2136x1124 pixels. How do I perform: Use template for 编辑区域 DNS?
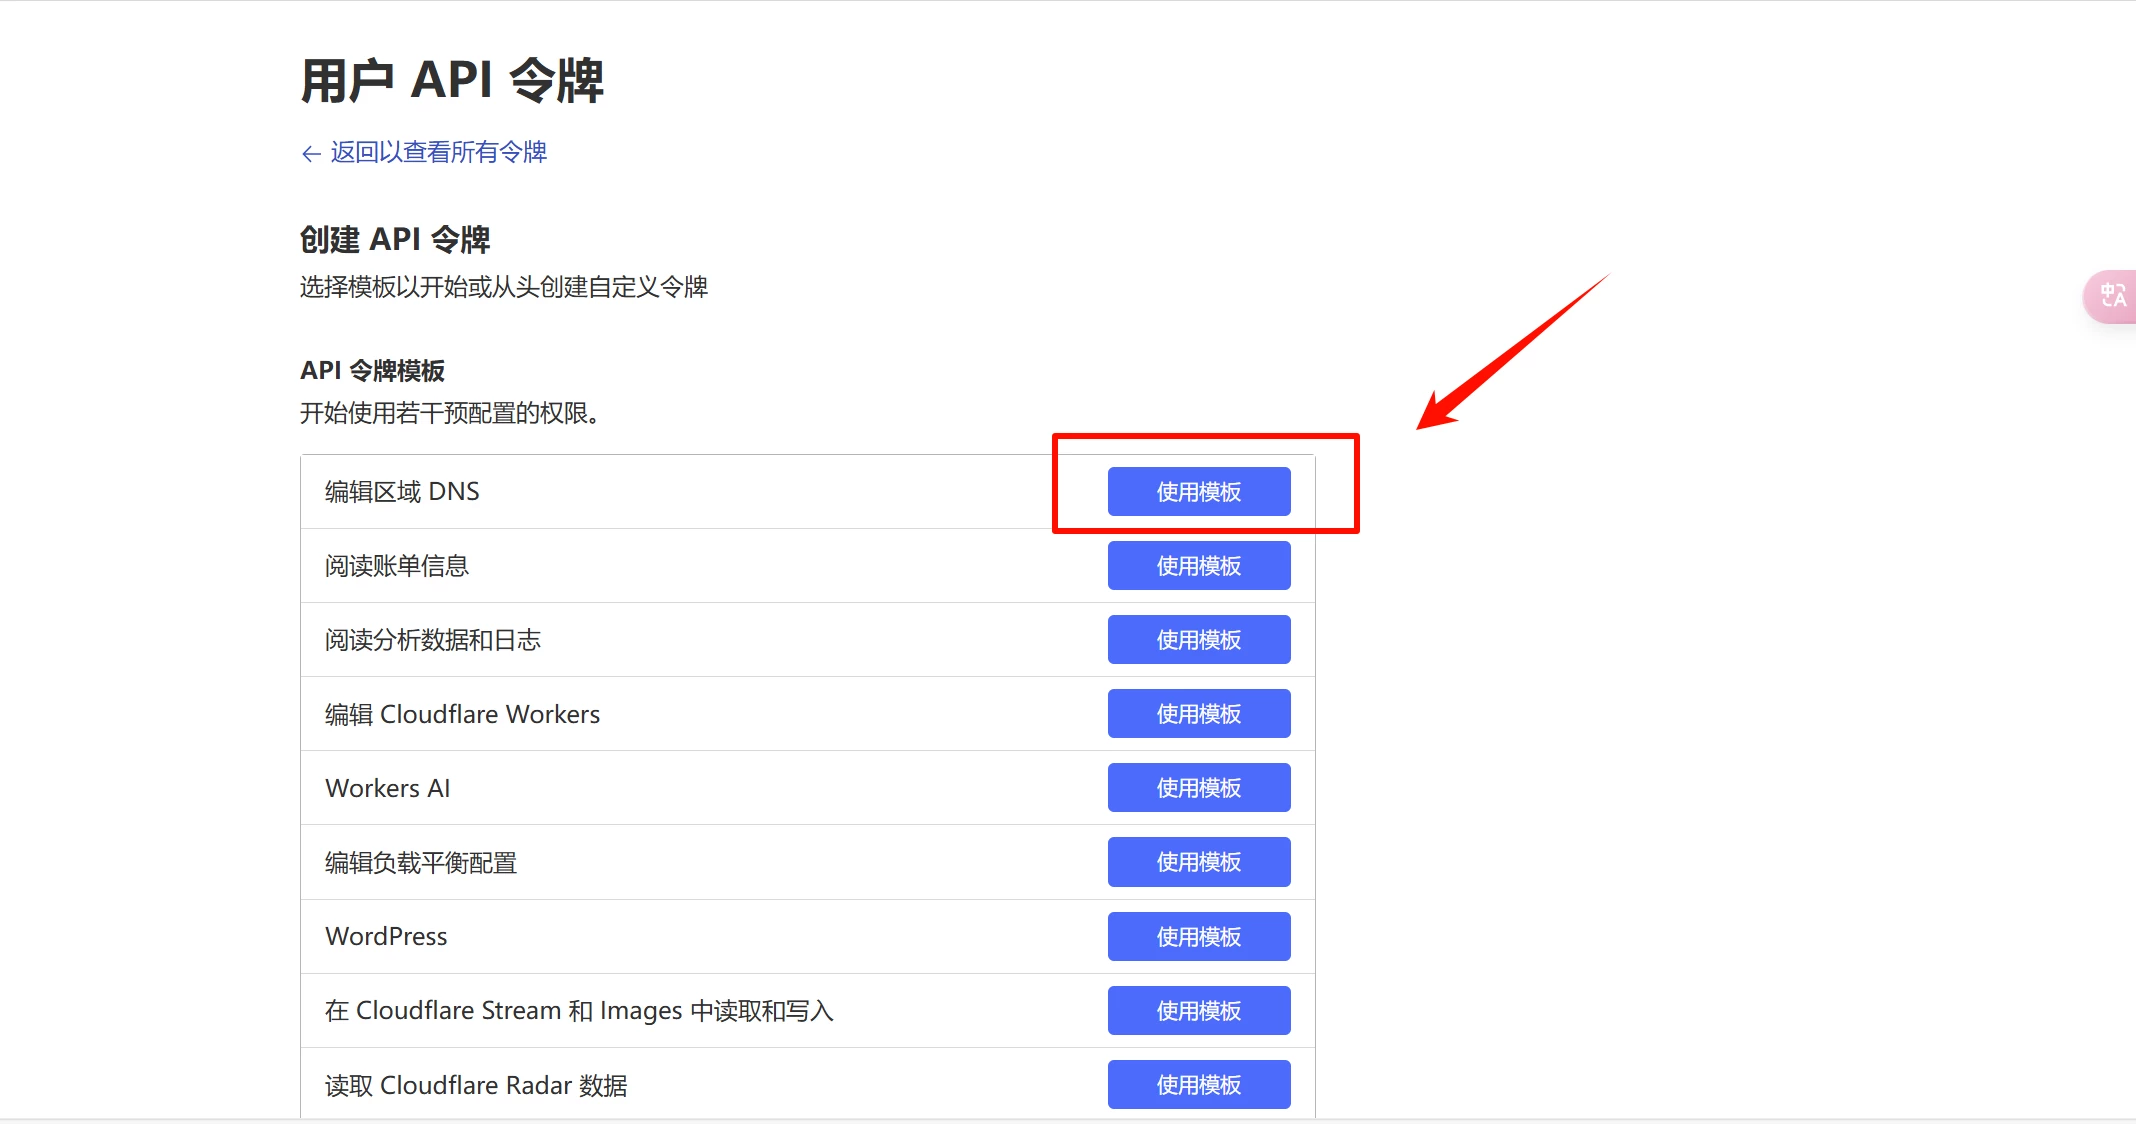click(x=1198, y=492)
